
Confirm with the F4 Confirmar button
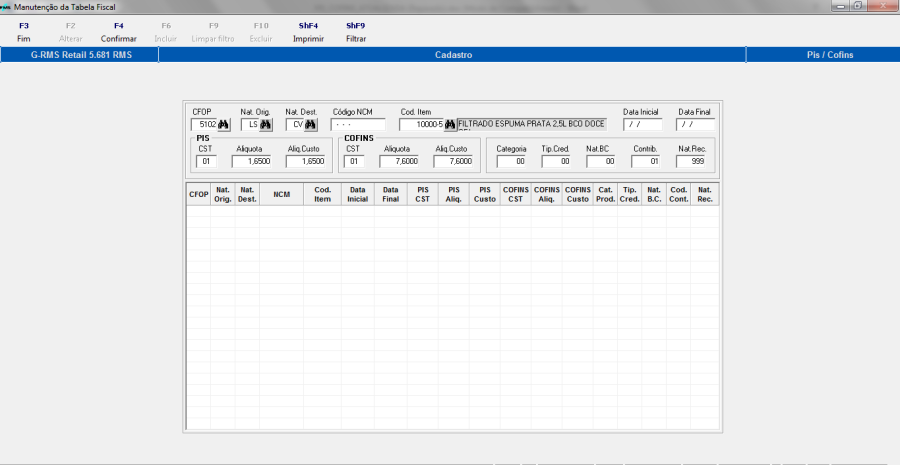tap(118, 32)
